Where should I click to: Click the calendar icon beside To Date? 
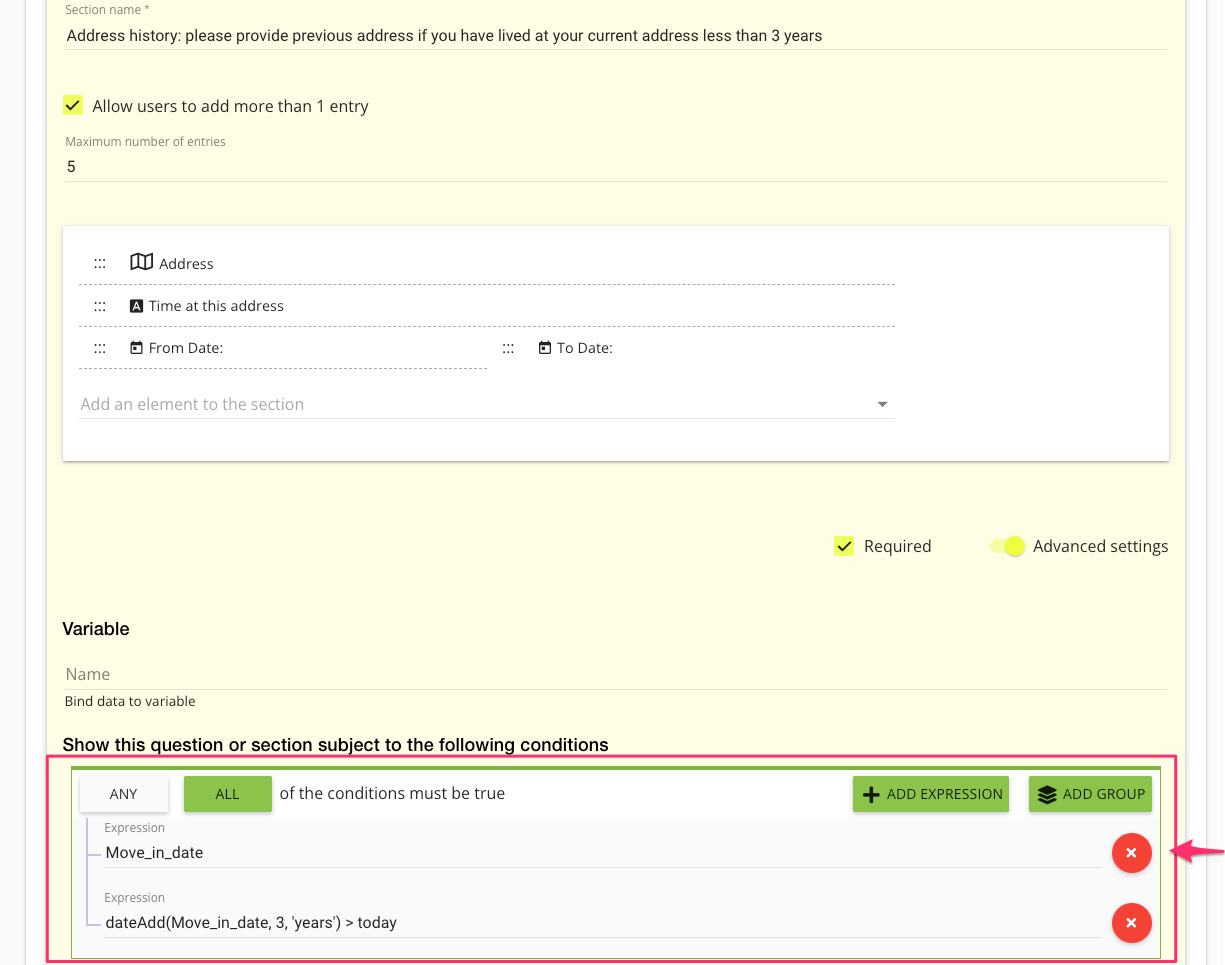coord(545,348)
